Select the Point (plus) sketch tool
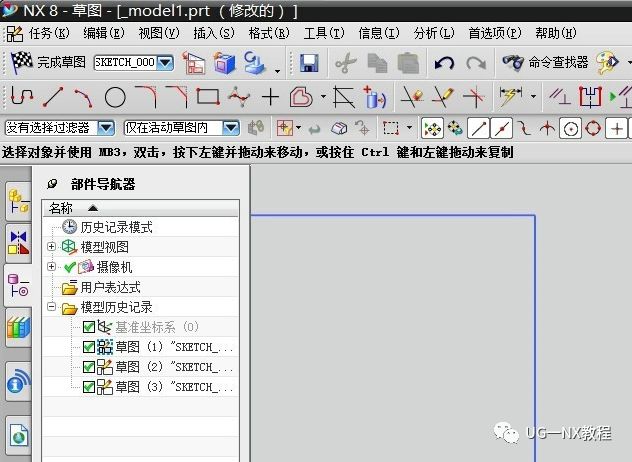The height and width of the screenshot is (462, 632). 270,97
